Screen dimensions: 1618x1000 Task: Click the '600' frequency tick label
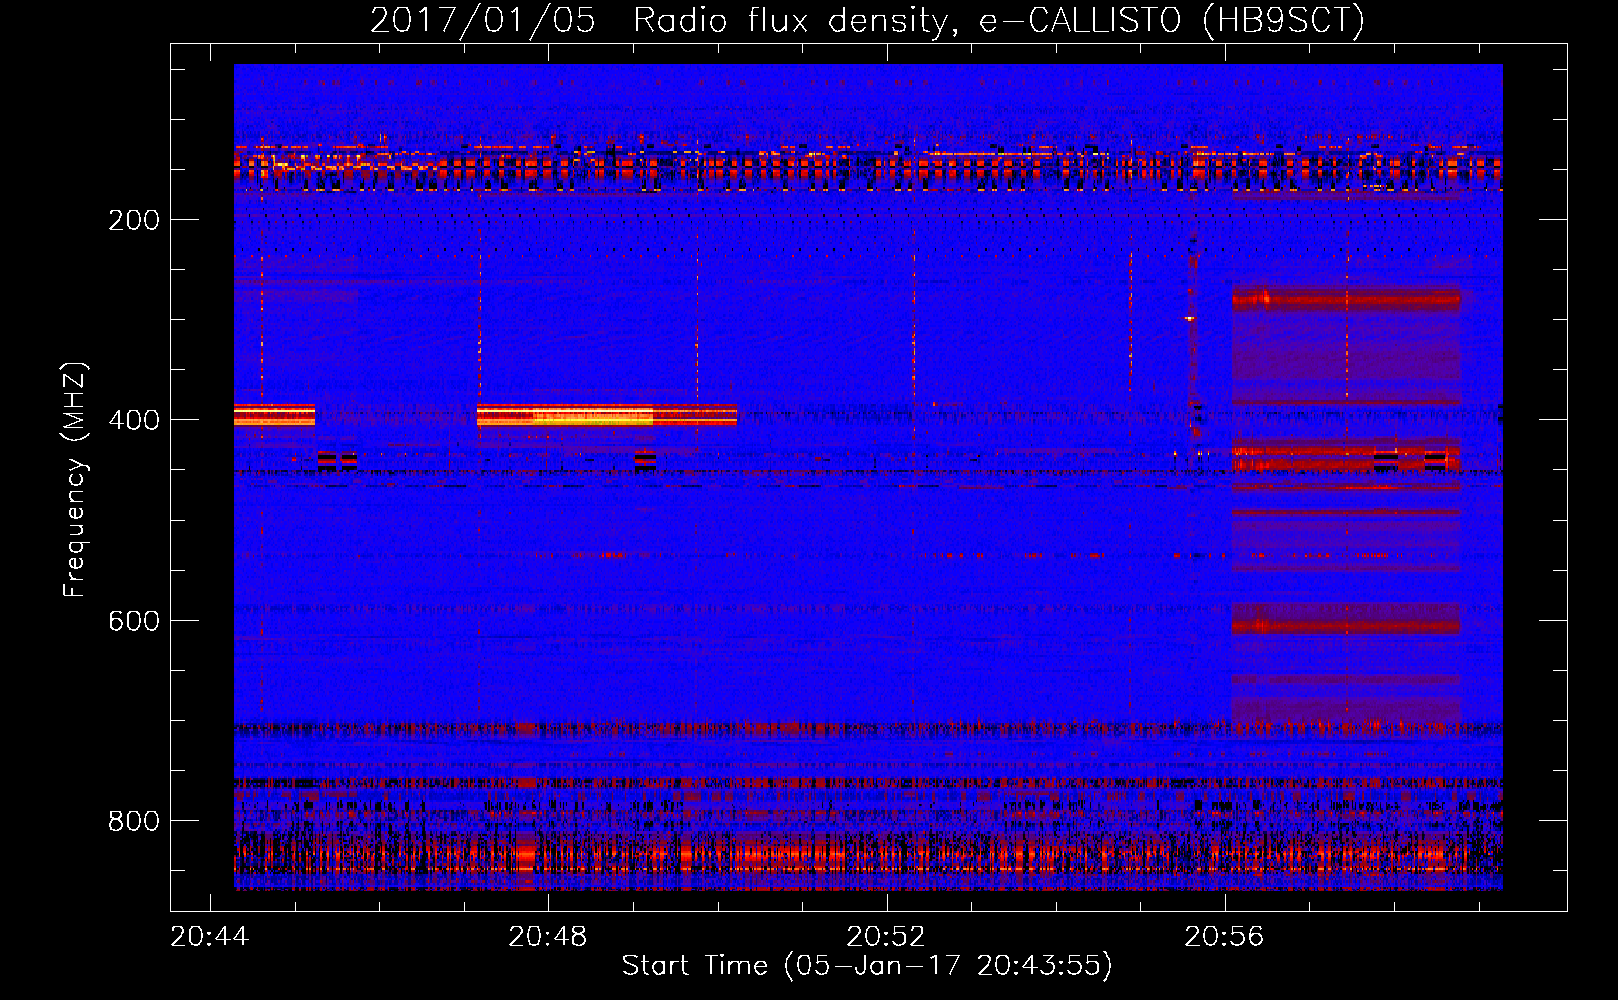(x=133, y=621)
